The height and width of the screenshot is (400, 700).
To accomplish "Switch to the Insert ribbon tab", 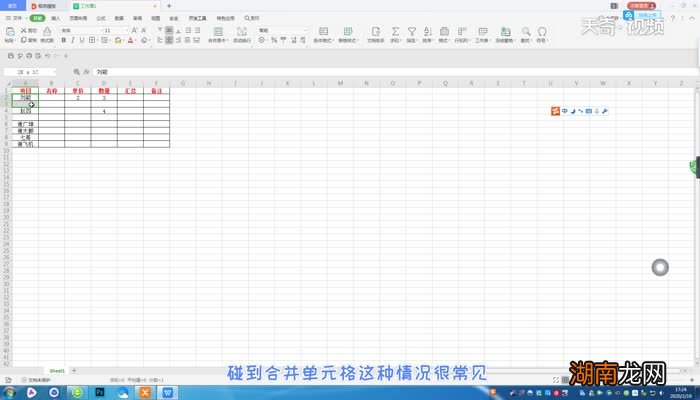I will point(56,18).
